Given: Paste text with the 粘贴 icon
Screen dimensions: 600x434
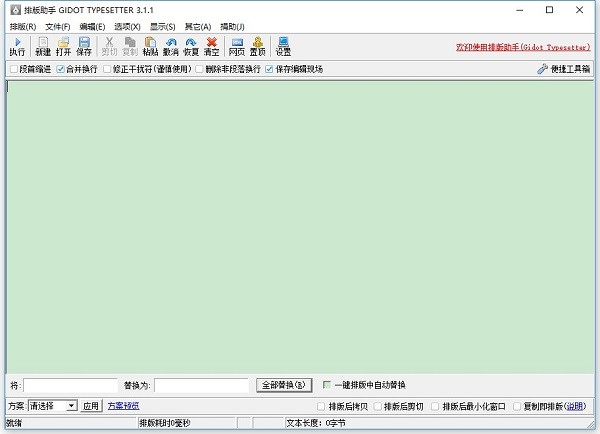Looking at the screenshot, I should coord(150,46).
